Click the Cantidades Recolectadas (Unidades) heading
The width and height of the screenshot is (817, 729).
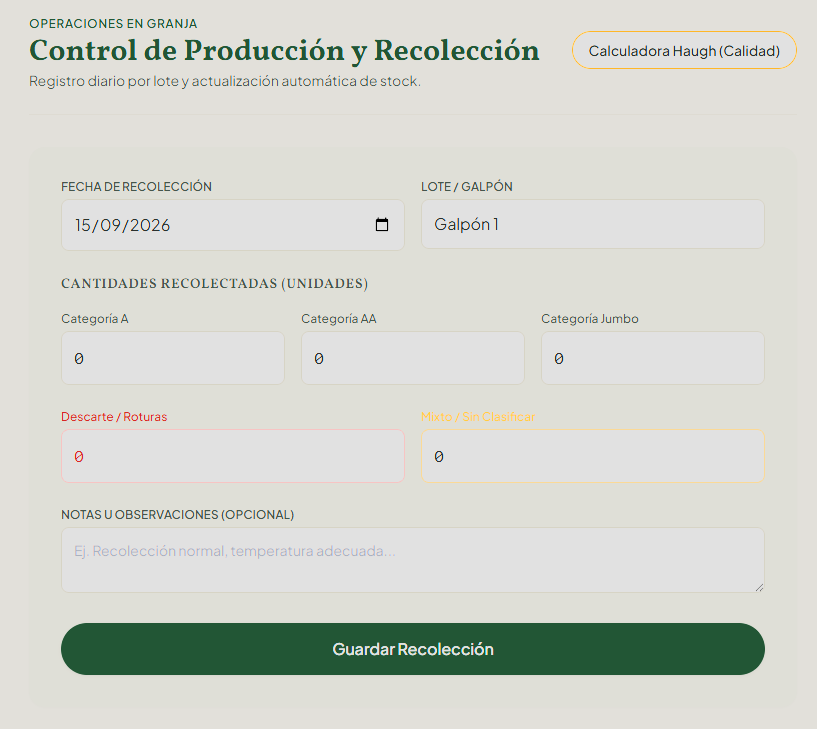215,283
